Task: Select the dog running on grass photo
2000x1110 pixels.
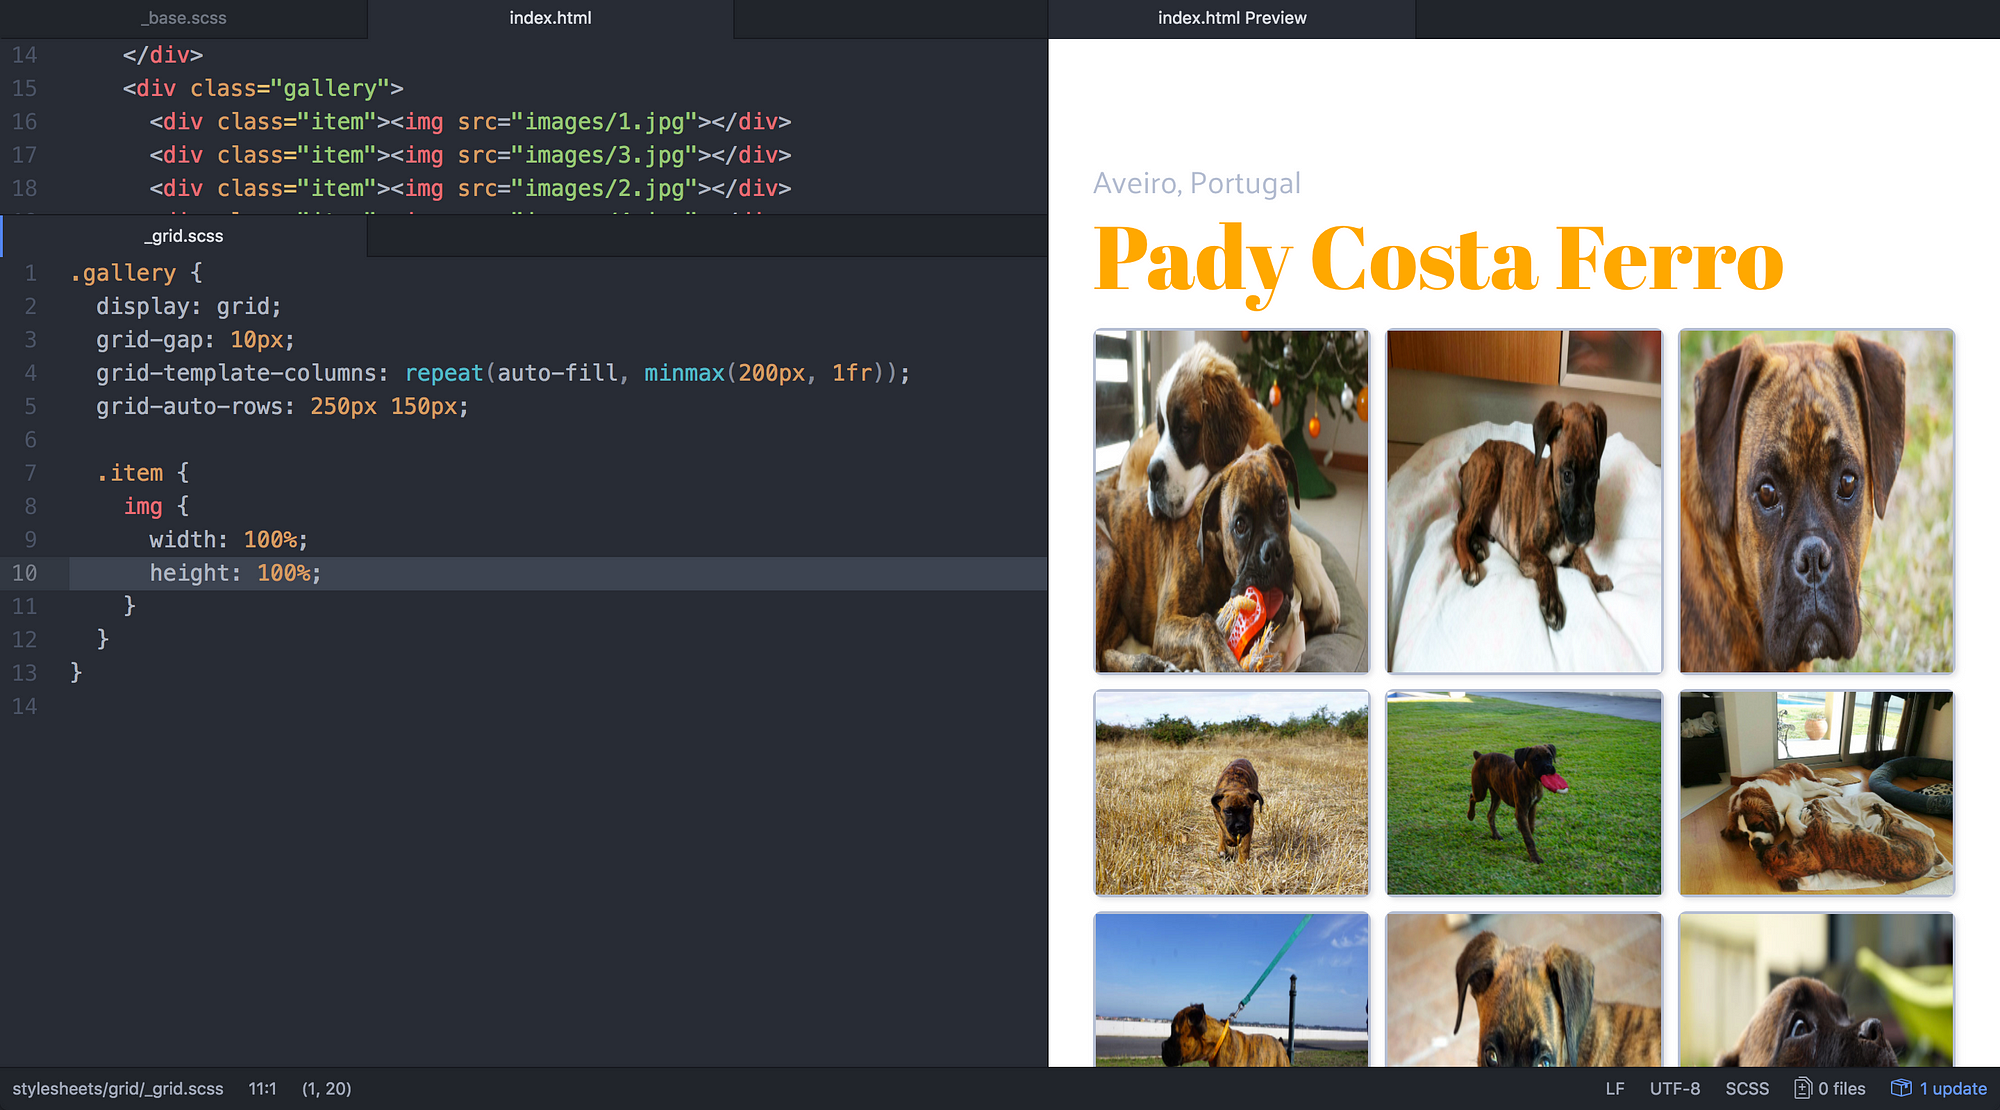Action: (x=1524, y=793)
